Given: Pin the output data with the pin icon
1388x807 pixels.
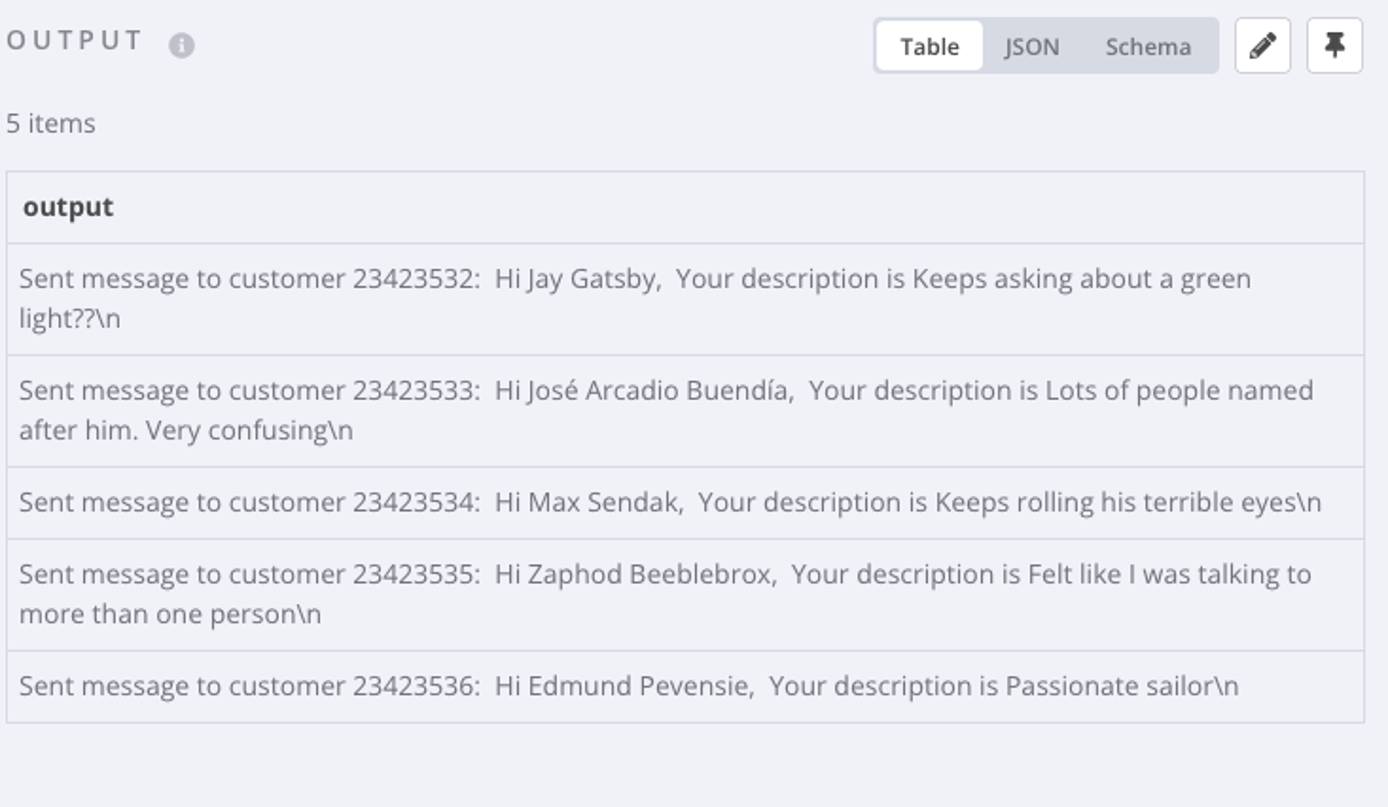Looking at the screenshot, I should 1337,44.
